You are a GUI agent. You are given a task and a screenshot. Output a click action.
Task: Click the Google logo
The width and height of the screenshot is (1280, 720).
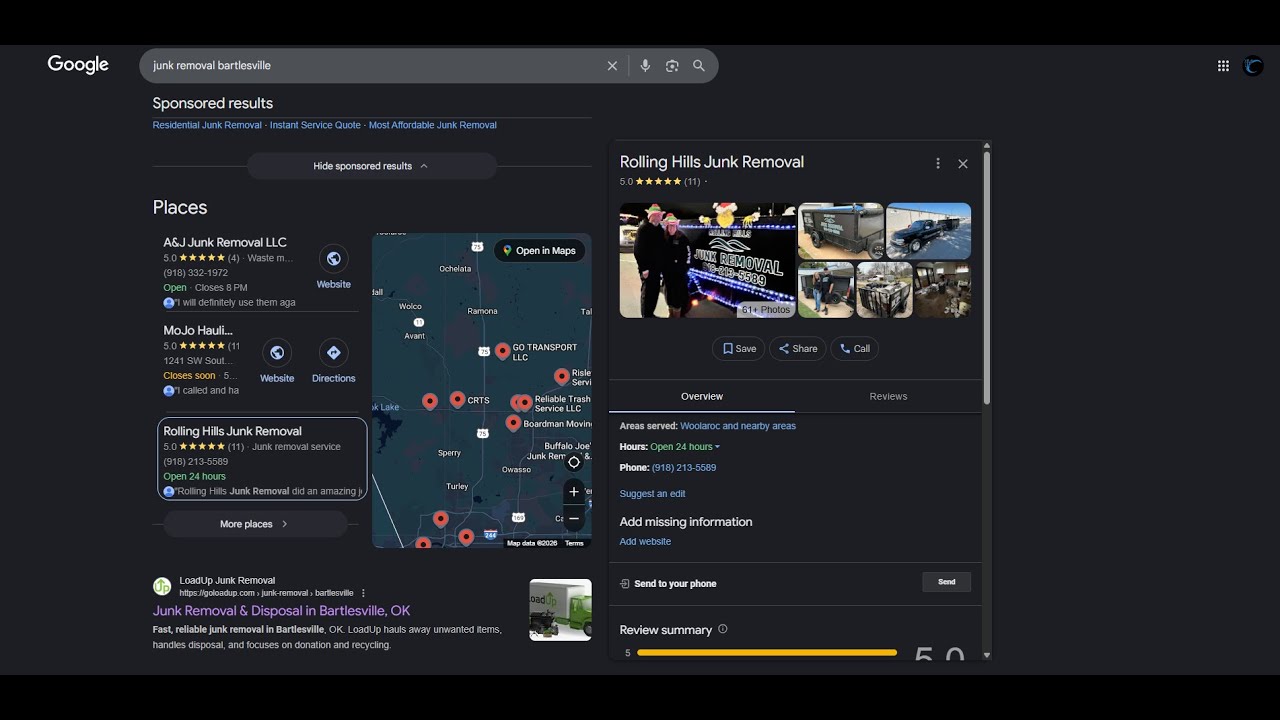coord(78,65)
